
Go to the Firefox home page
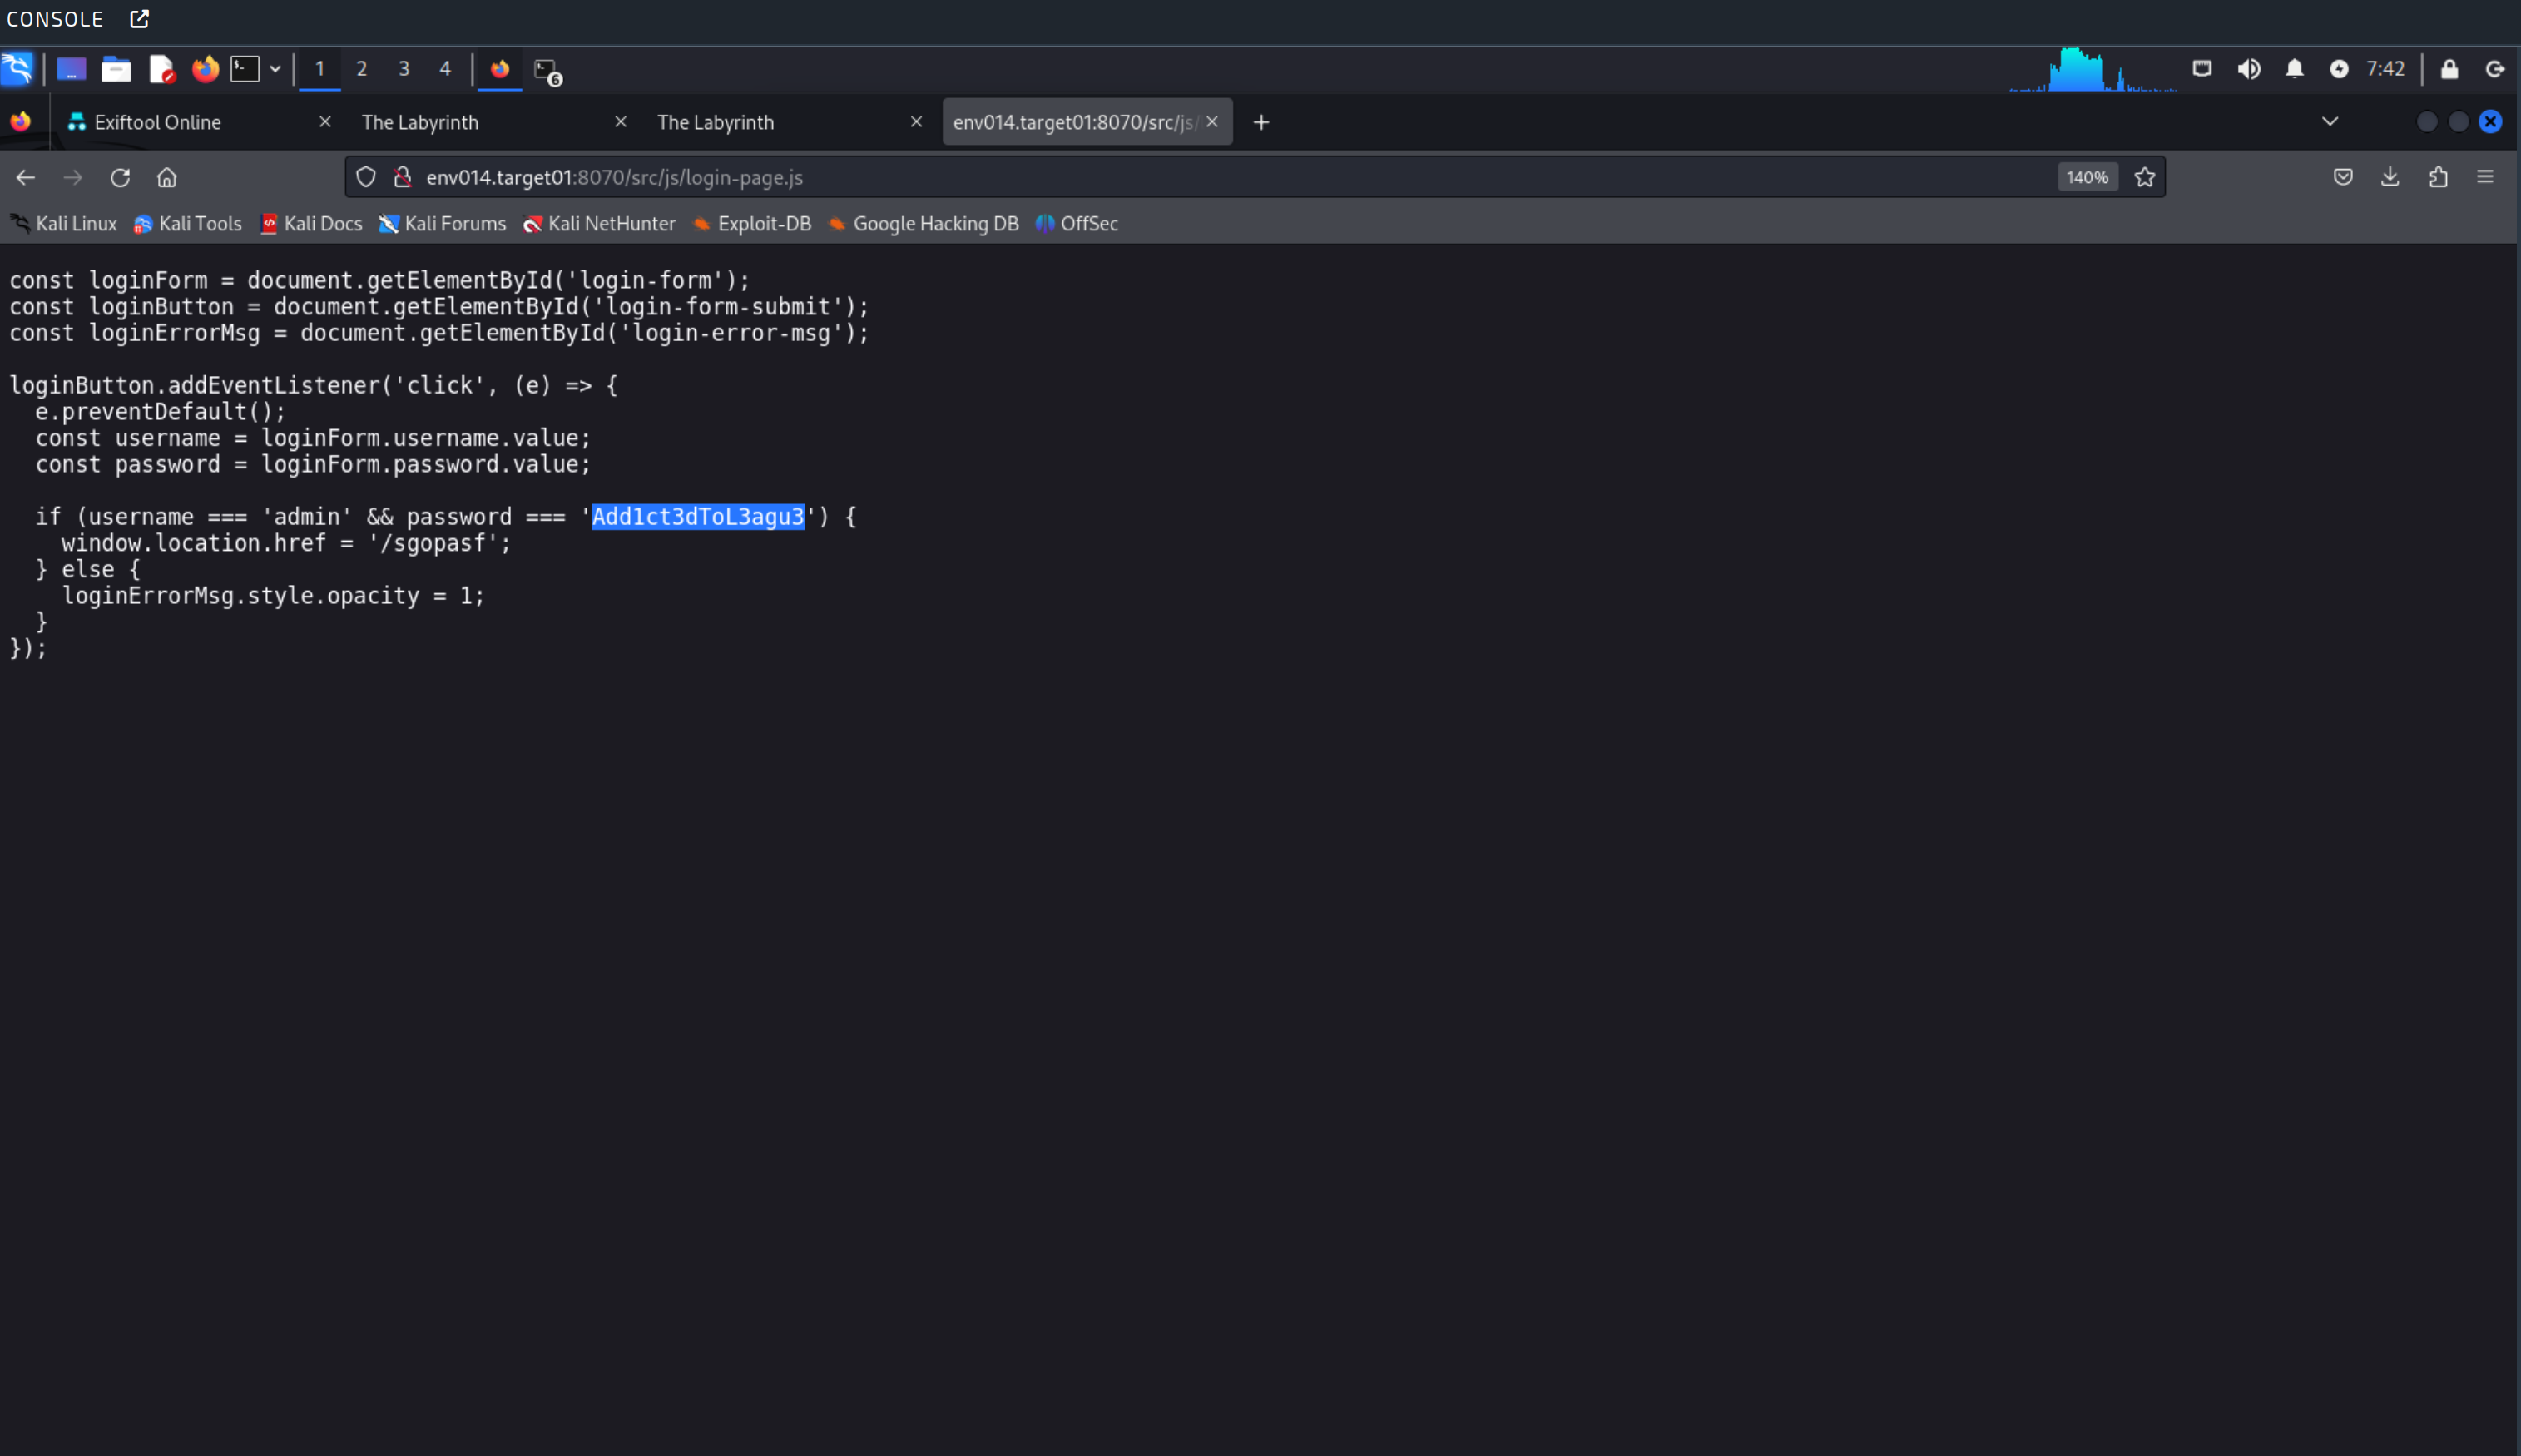pyautogui.click(x=167, y=177)
